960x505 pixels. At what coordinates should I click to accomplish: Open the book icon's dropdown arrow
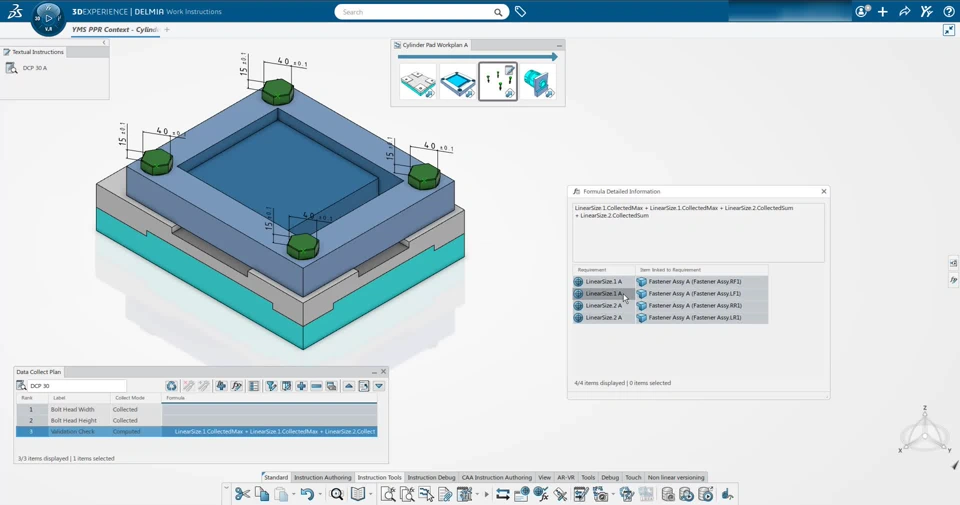[x=370, y=494]
